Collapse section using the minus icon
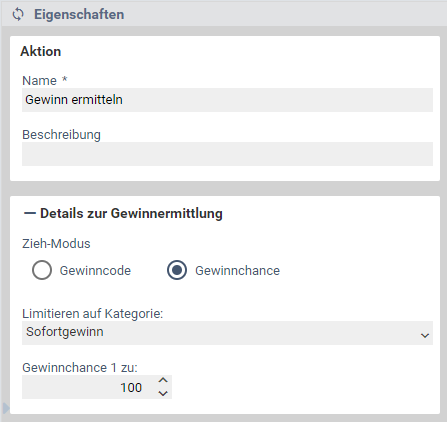Image resolution: width=447 pixels, height=422 pixels. (x=30, y=214)
